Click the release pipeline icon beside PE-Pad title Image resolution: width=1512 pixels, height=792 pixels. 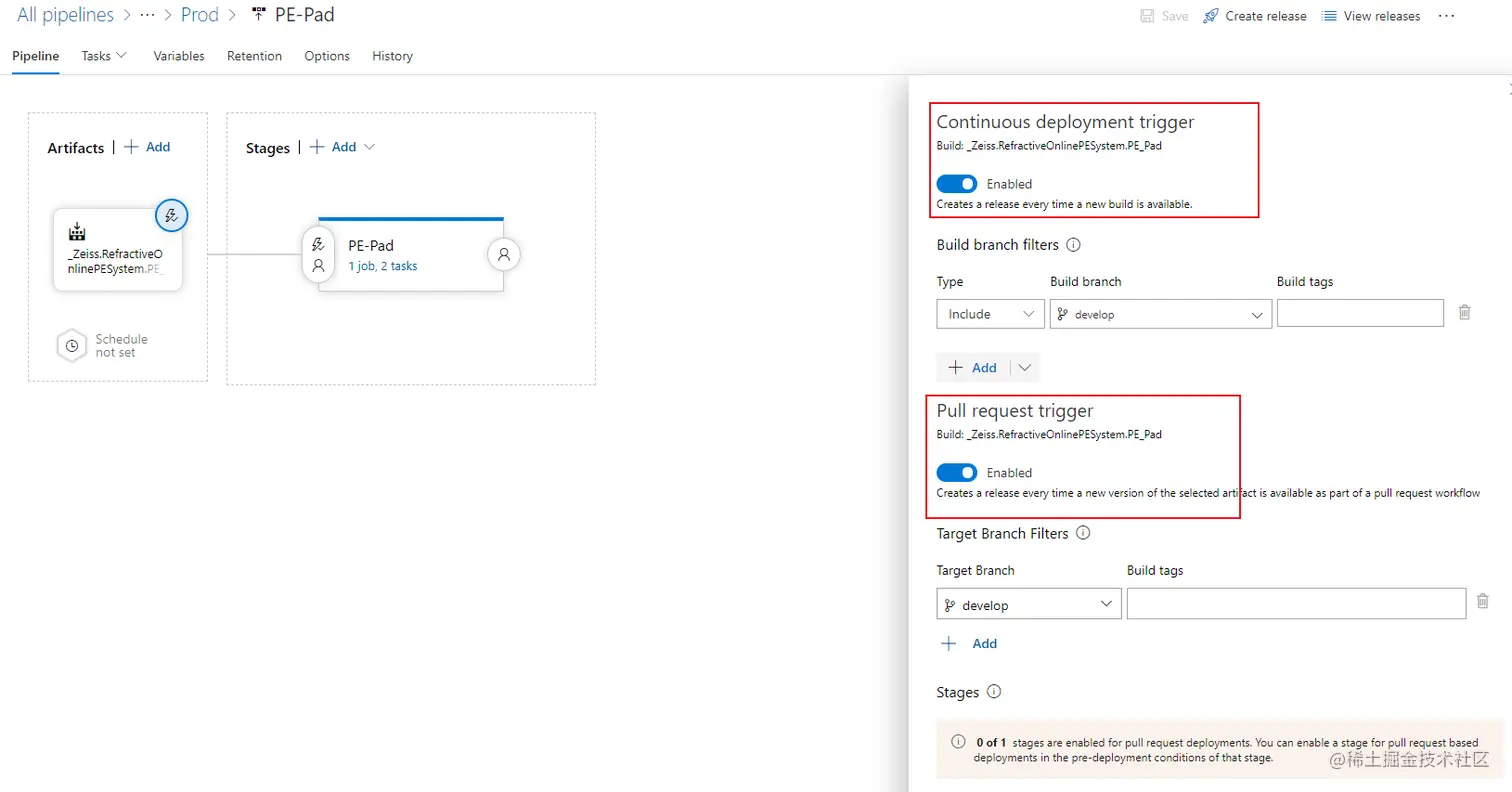click(259, 16)
